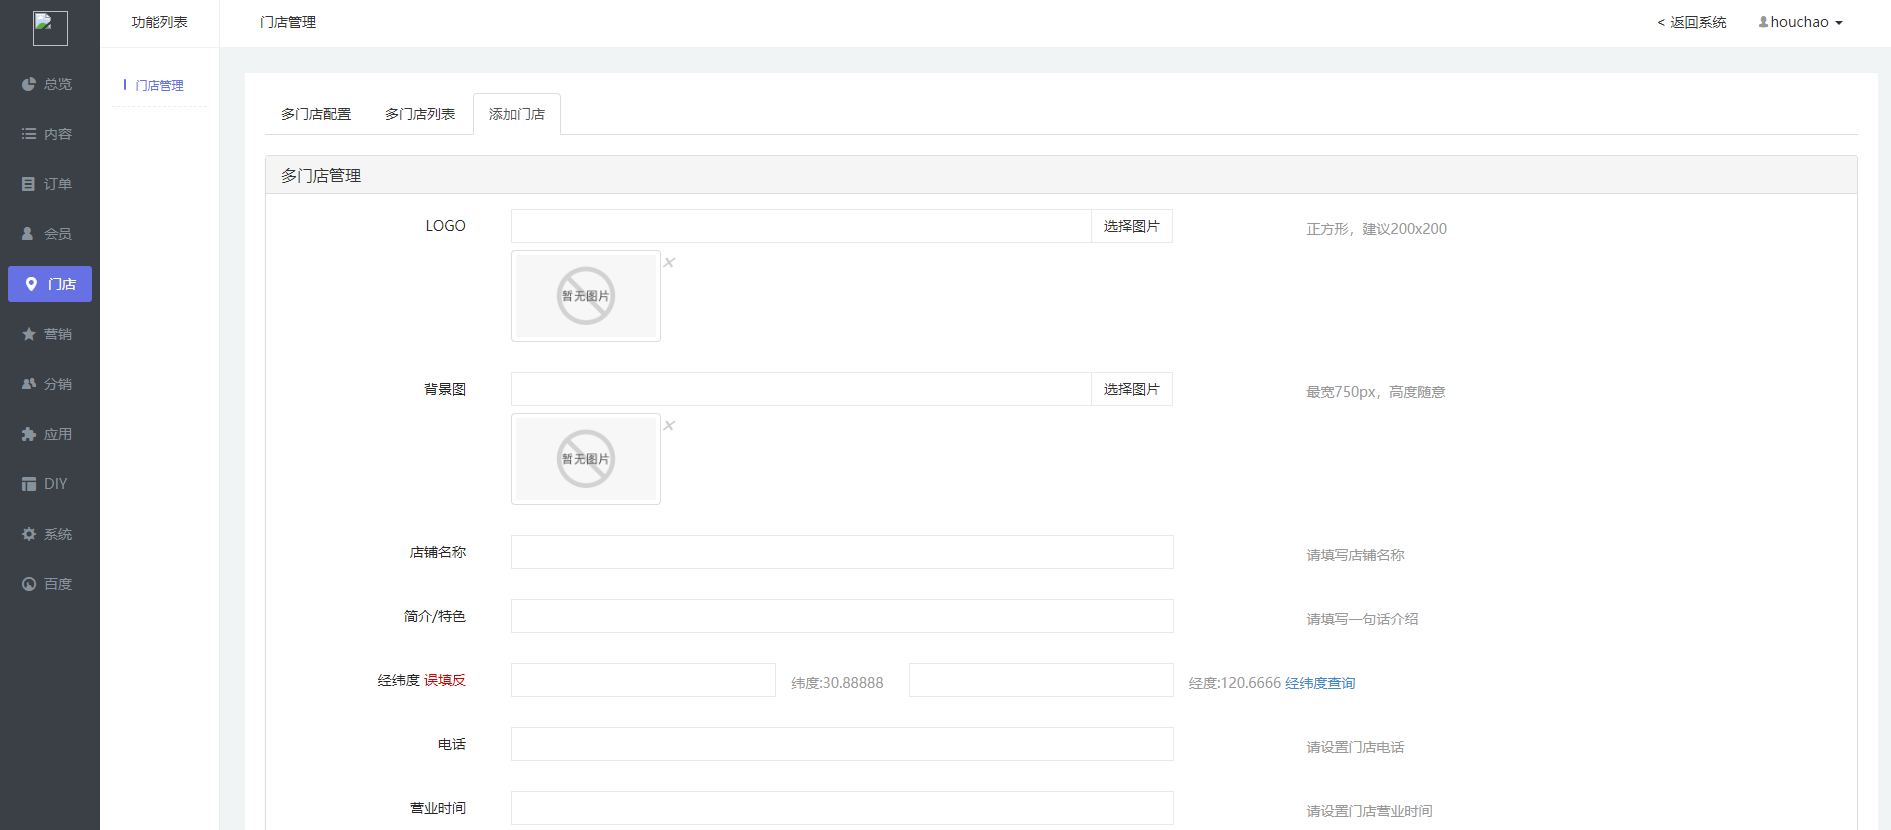Open the 经纬度查询 link
Viewport: 1891px width, 830px height.
[x=1320, y=683]
